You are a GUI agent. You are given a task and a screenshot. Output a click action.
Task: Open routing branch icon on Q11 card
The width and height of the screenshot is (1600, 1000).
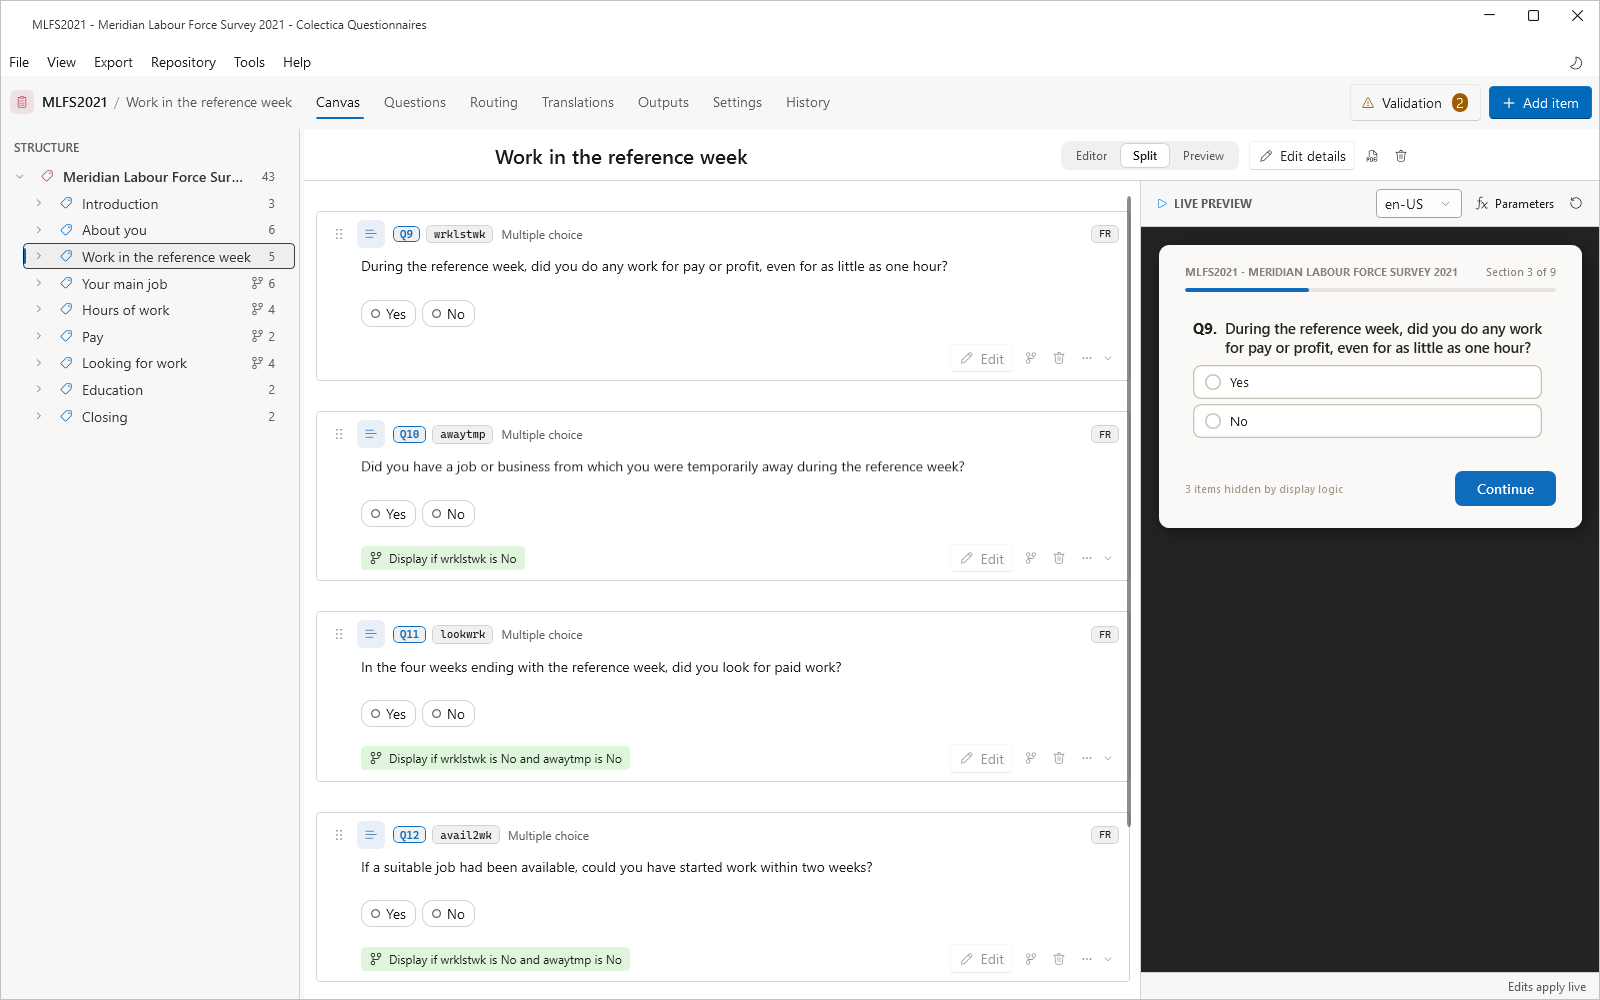1031,758
